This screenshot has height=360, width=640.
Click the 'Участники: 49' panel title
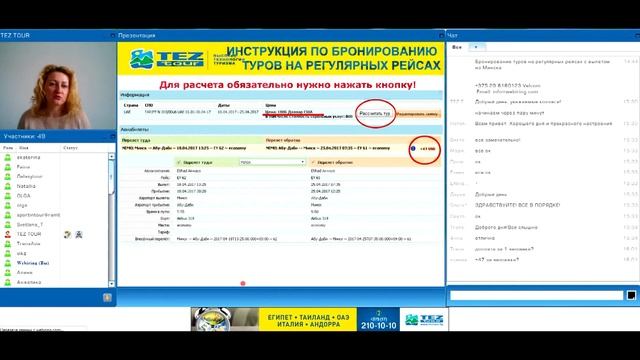[24, 136]
